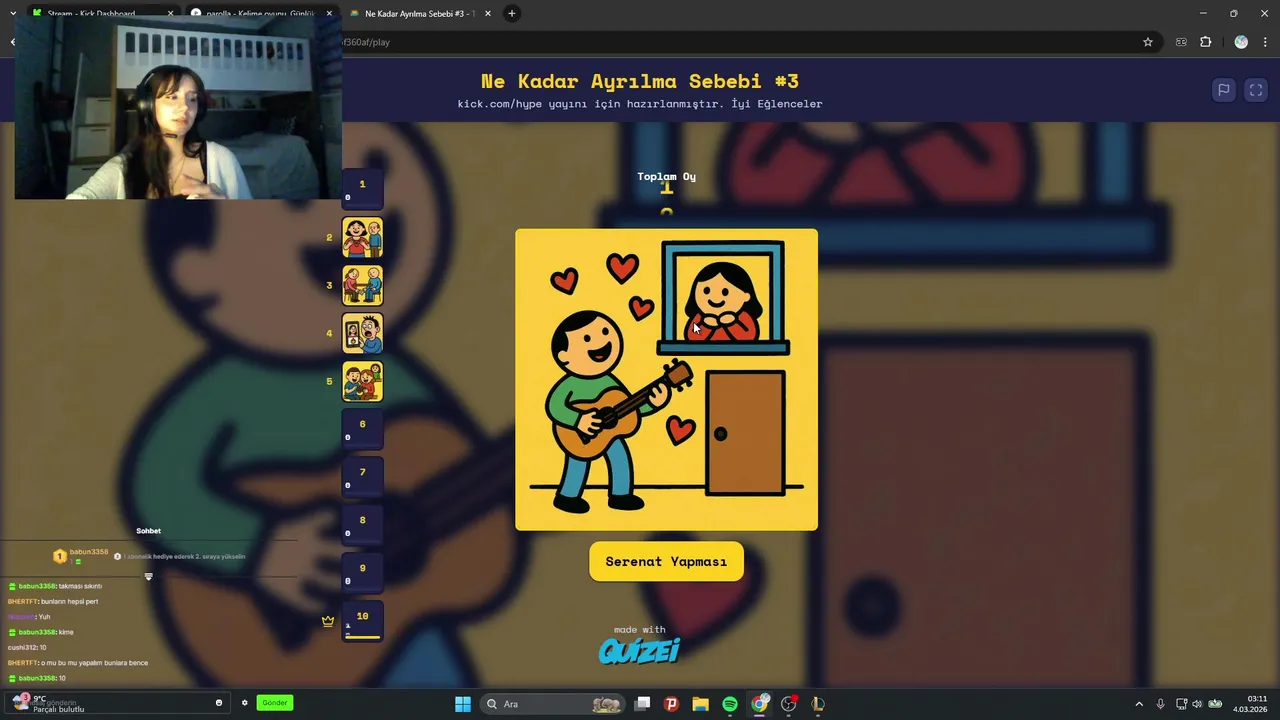The width and height of the screenshot is (1280, 720).
Task: Select rating slot 7
Action: [x=362, y=477]
